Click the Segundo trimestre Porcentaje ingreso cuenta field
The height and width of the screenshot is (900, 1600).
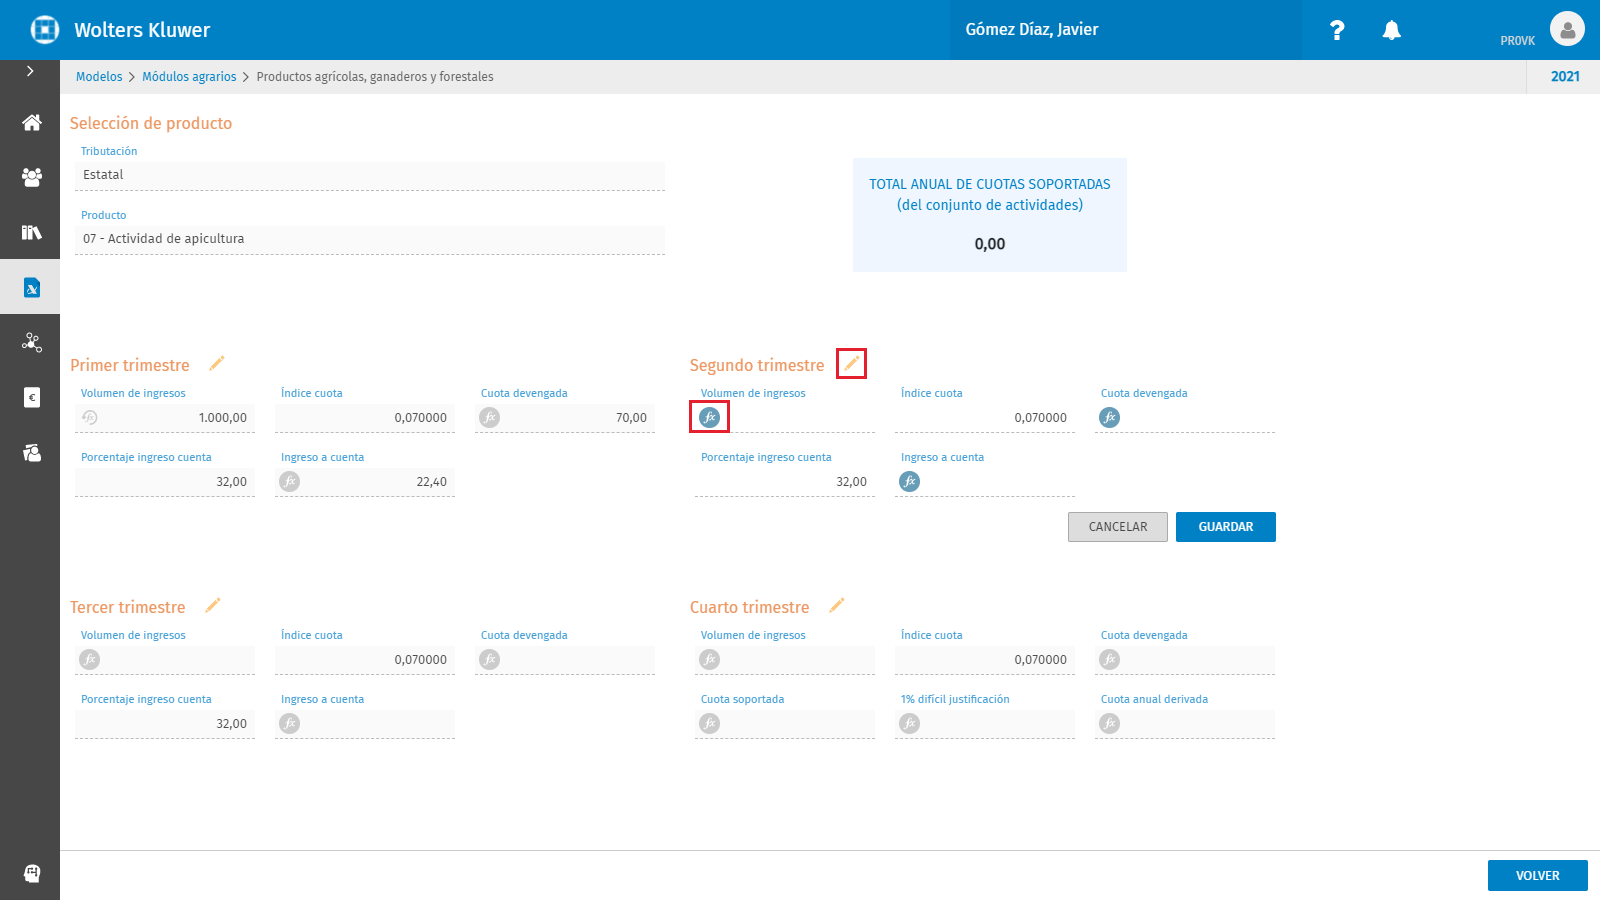pos(785,482)
